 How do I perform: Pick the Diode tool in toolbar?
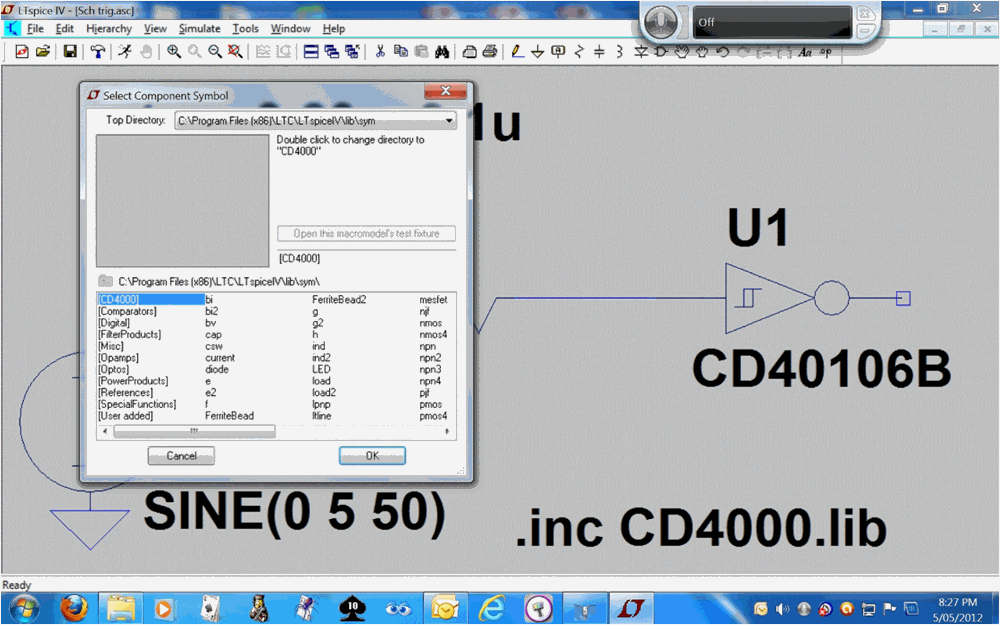click(641, 51)
